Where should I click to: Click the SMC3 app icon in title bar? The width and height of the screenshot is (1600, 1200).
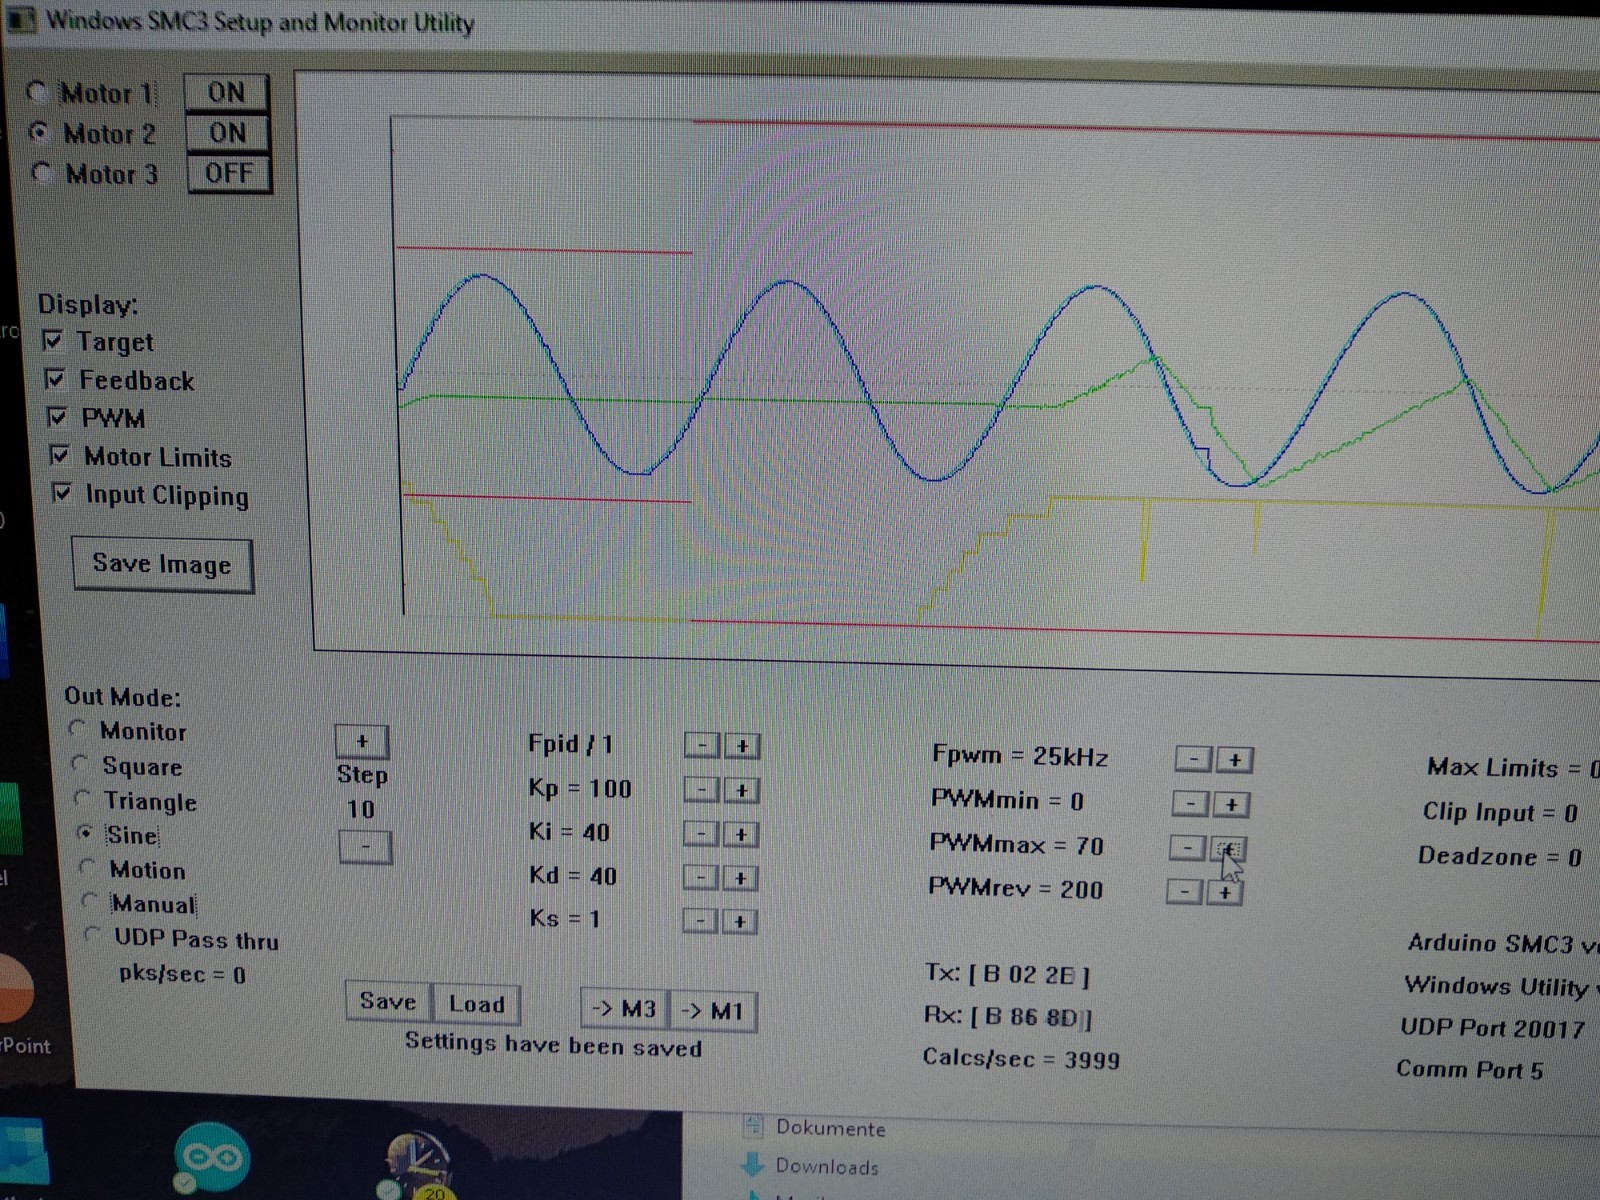[x=20, y=20]
